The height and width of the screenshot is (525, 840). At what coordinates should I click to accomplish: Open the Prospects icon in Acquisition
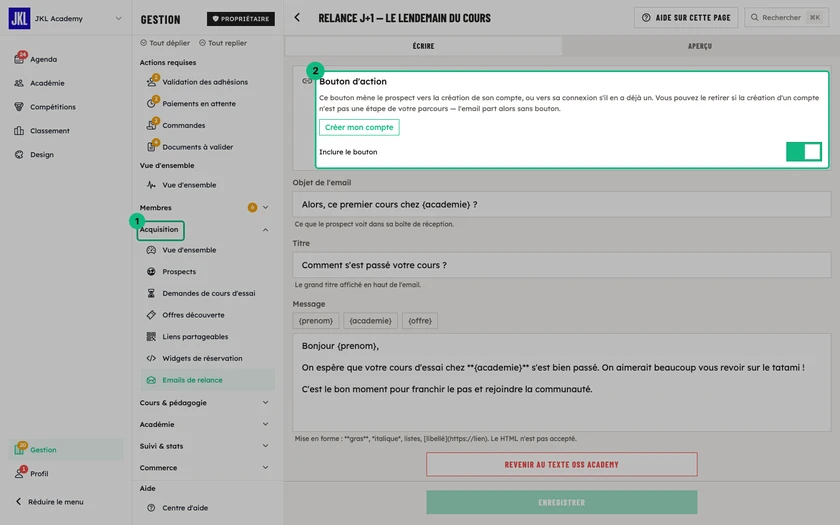point(151,272)
